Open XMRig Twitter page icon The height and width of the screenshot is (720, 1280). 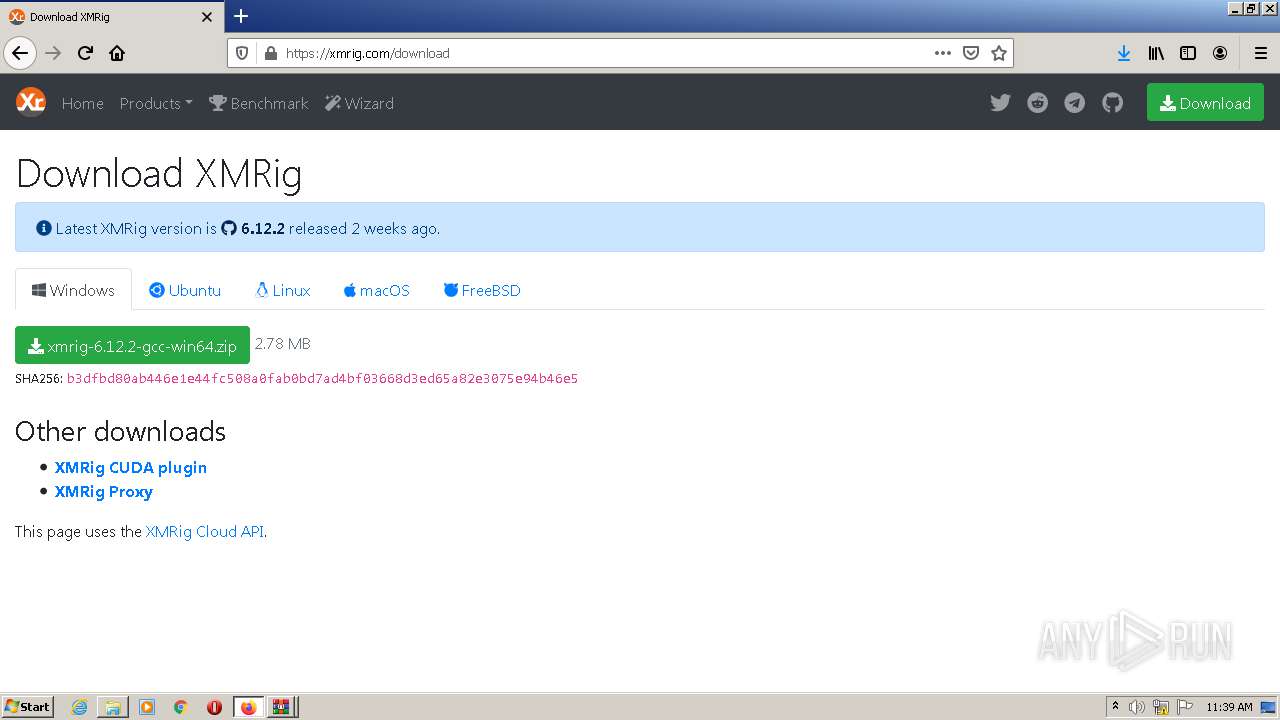coord(1000,103)
